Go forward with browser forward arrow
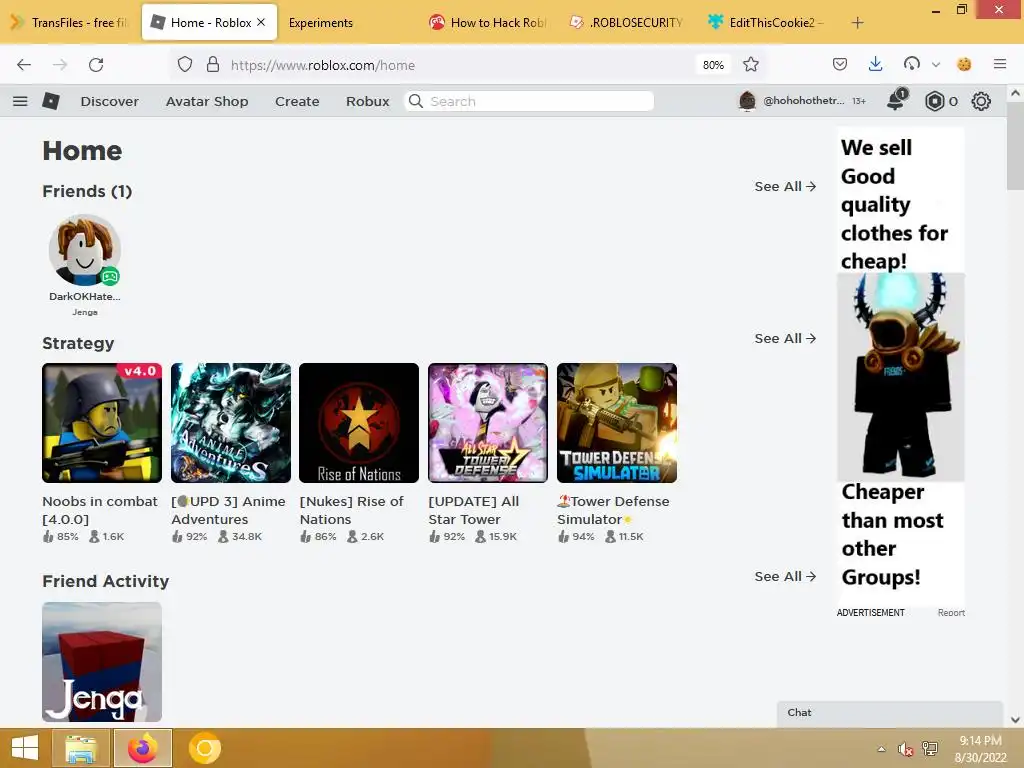 click(x=60, y=65)
